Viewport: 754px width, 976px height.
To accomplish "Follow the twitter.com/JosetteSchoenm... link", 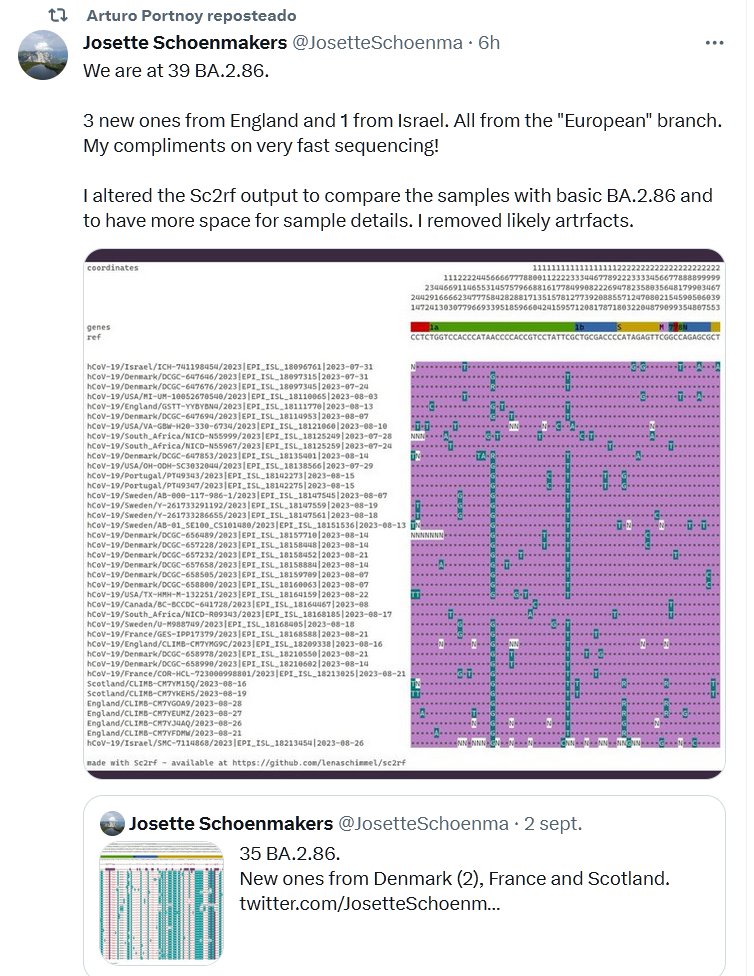I will (x=369, y=903).
